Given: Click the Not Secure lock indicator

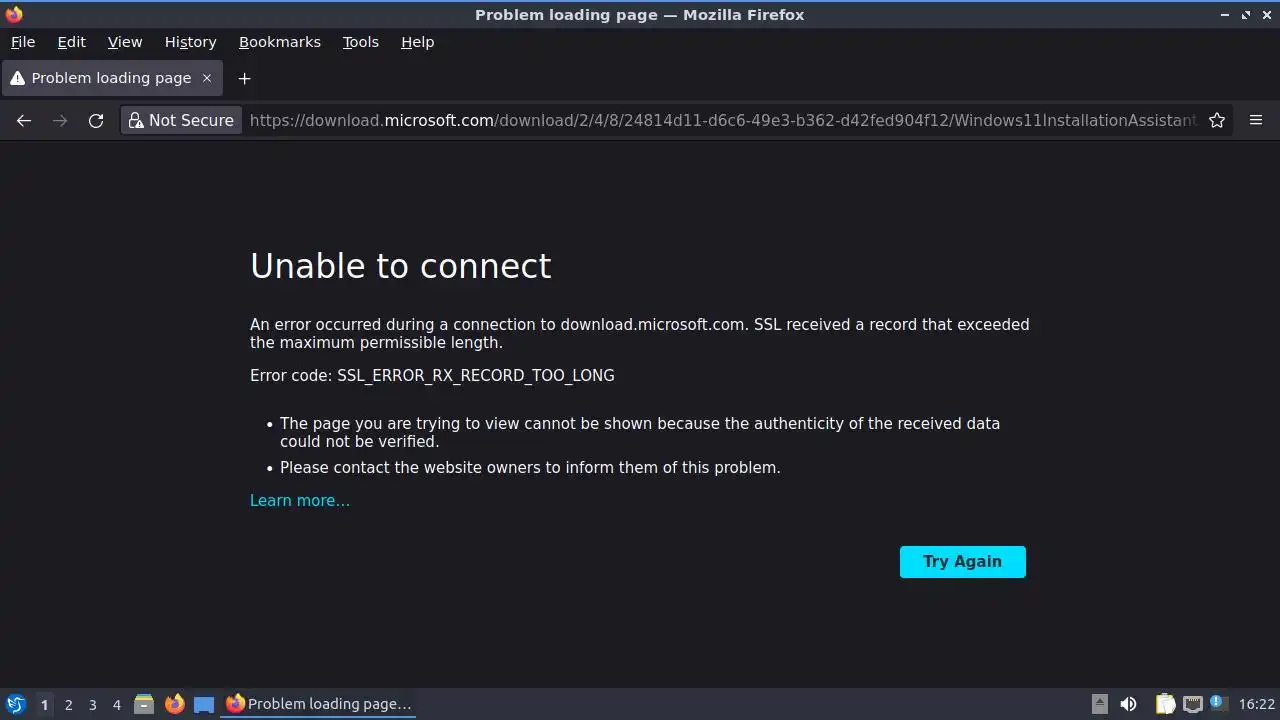Looking at the screenshot, I should click(x=181, y=120).
